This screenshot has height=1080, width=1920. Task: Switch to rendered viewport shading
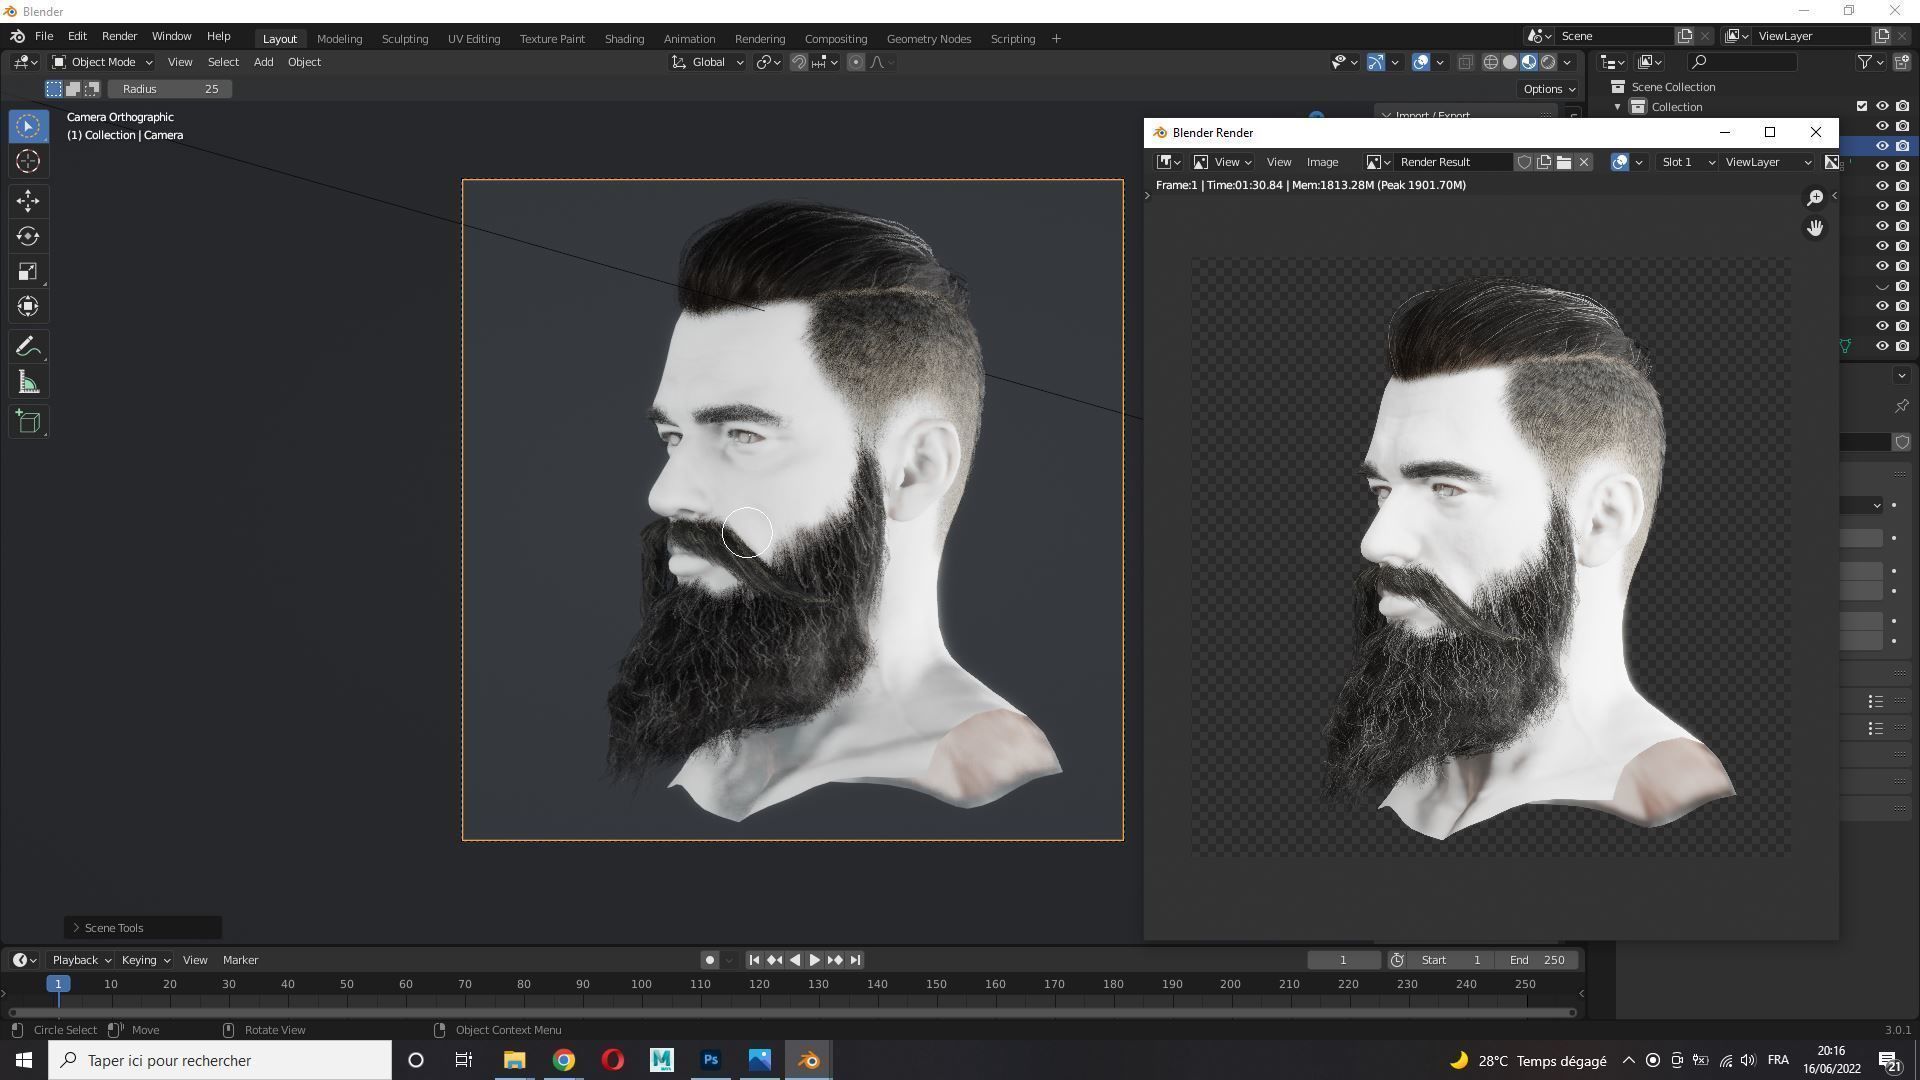tap(1548, 62)
